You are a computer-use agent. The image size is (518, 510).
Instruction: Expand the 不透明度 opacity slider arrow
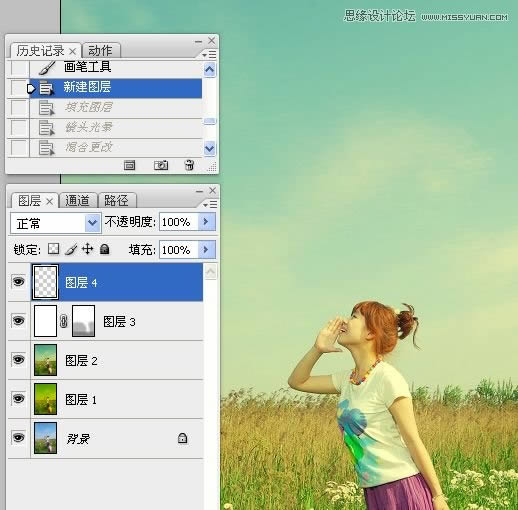click(x=206, y=222)
